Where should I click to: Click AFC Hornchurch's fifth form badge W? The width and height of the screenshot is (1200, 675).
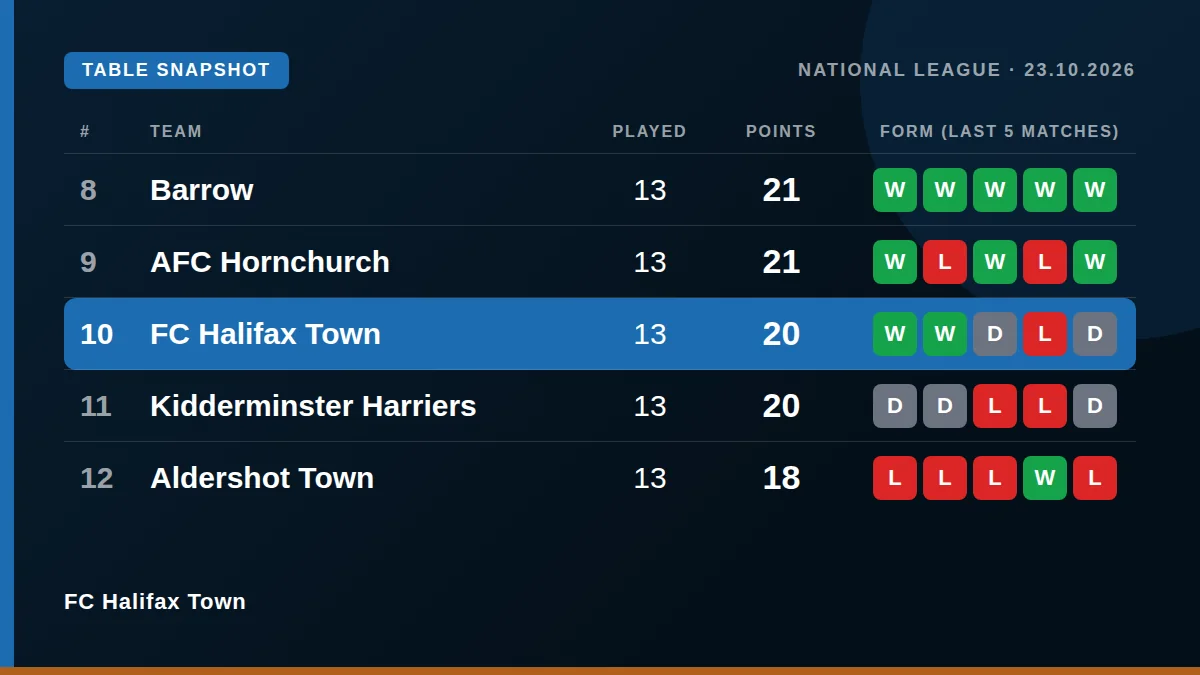pos(1095,262)
